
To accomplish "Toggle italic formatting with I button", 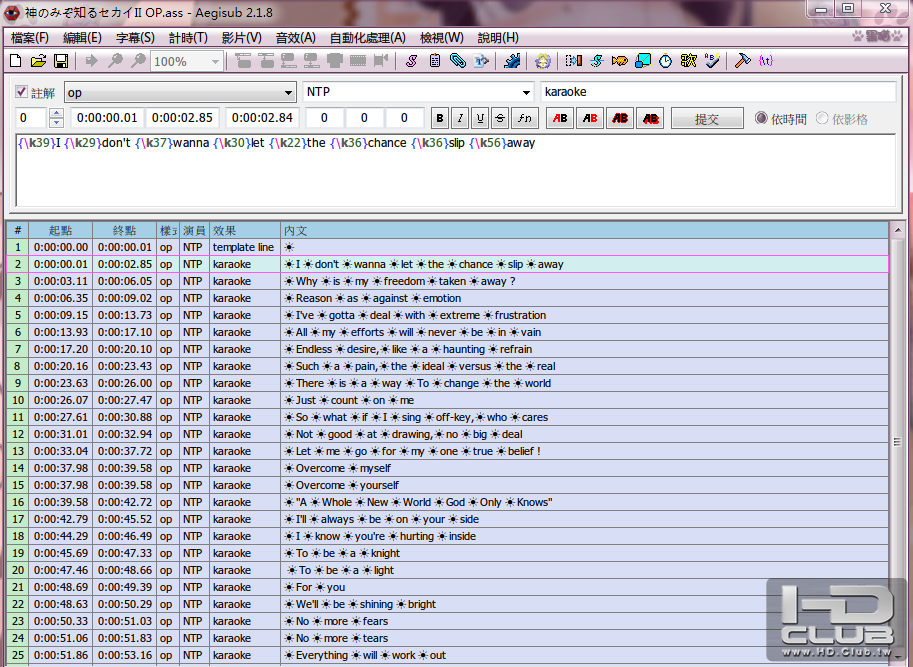I will click(460, 119).
